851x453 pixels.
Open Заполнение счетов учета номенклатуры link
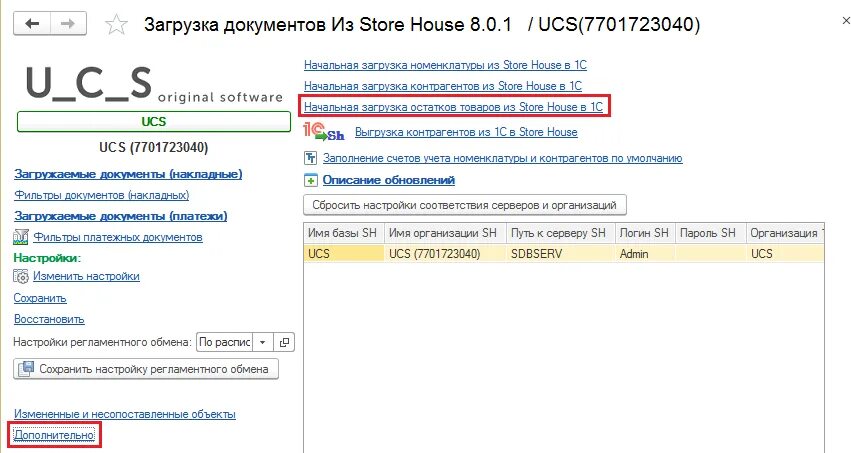coord(503,158)
